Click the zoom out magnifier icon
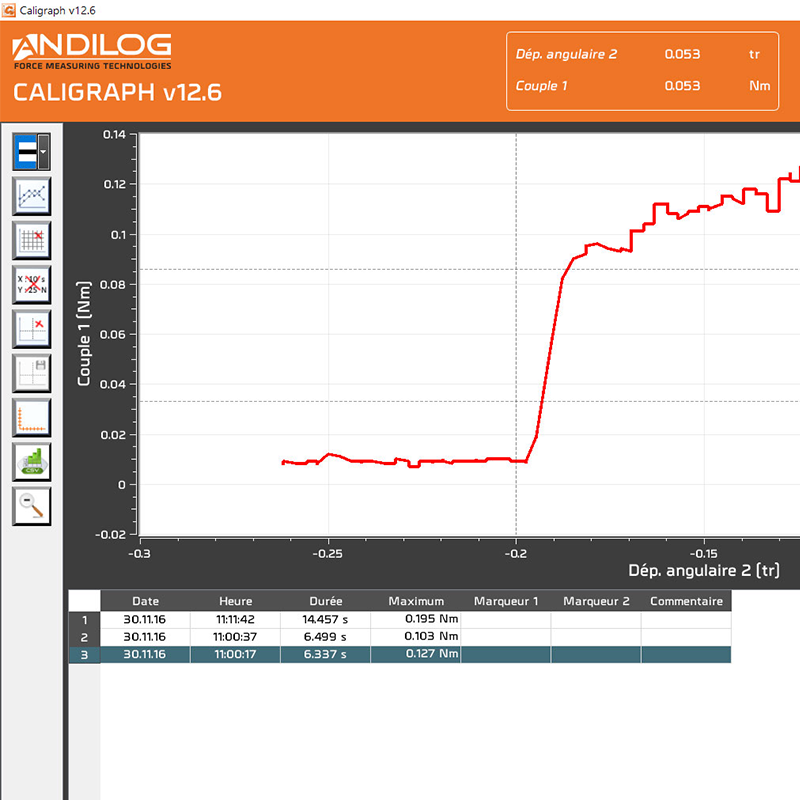The image size is (800, 800). point(31,506)
